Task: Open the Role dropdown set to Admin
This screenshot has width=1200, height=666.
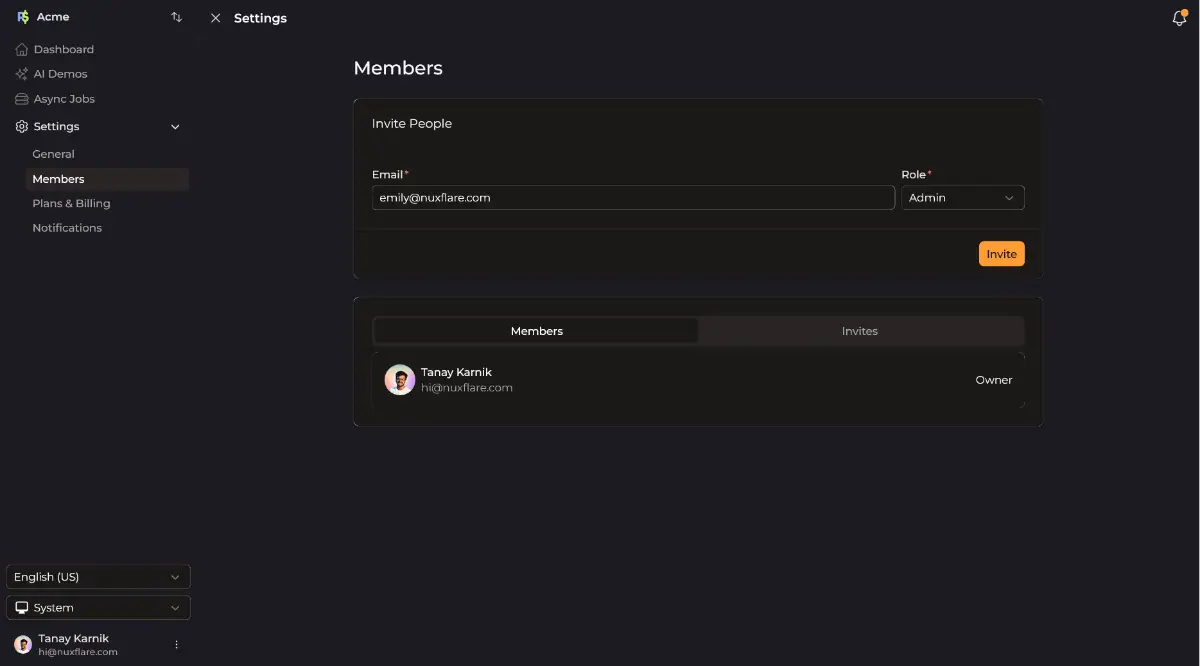Action: 962,198
